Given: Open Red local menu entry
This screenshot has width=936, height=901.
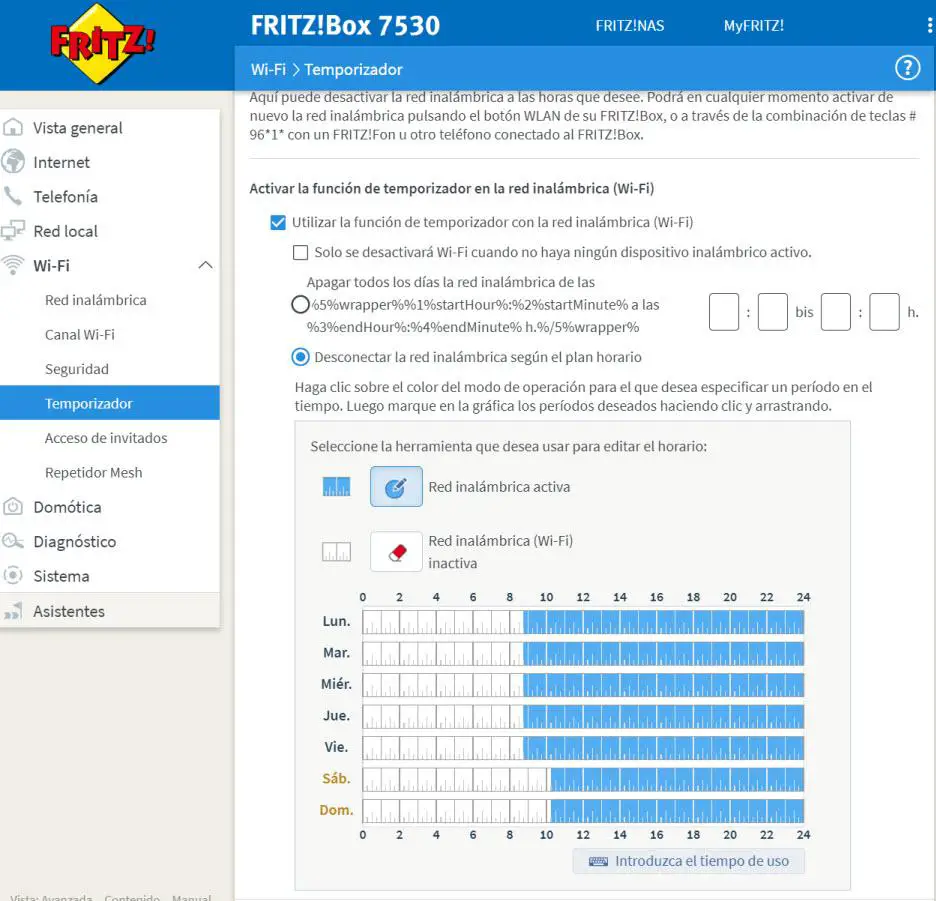Looking at the screenshot, I should tap(66, 231).
